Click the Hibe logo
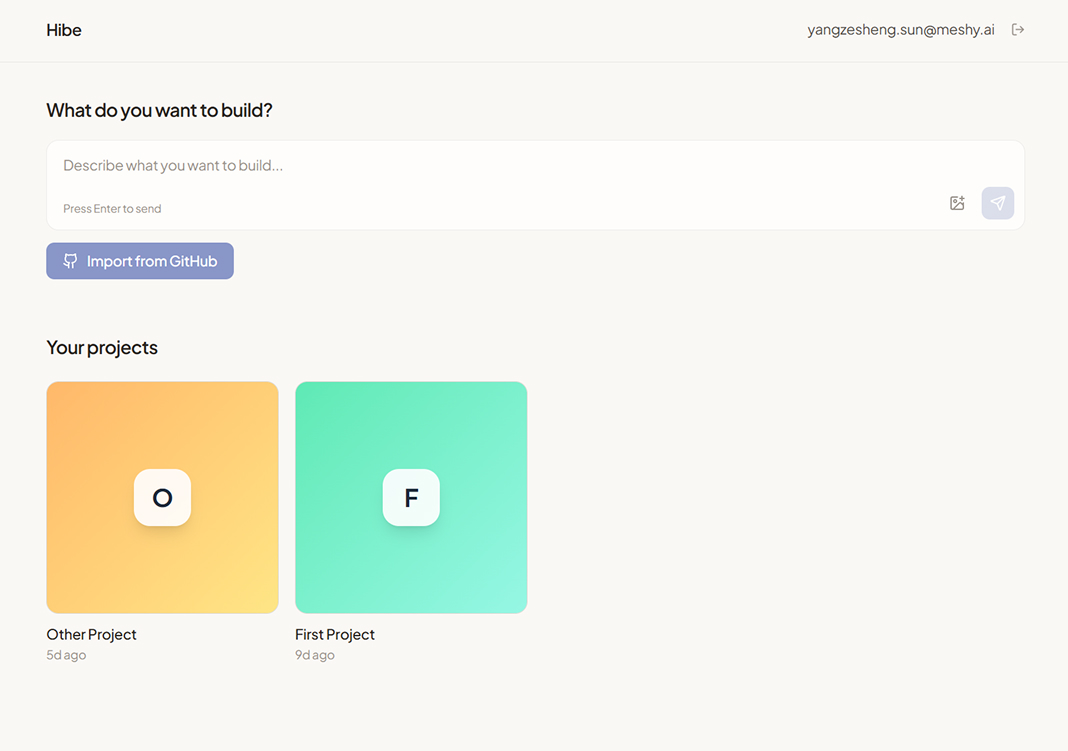Viewport: 1068px width, 751px height. click(64, 30)
